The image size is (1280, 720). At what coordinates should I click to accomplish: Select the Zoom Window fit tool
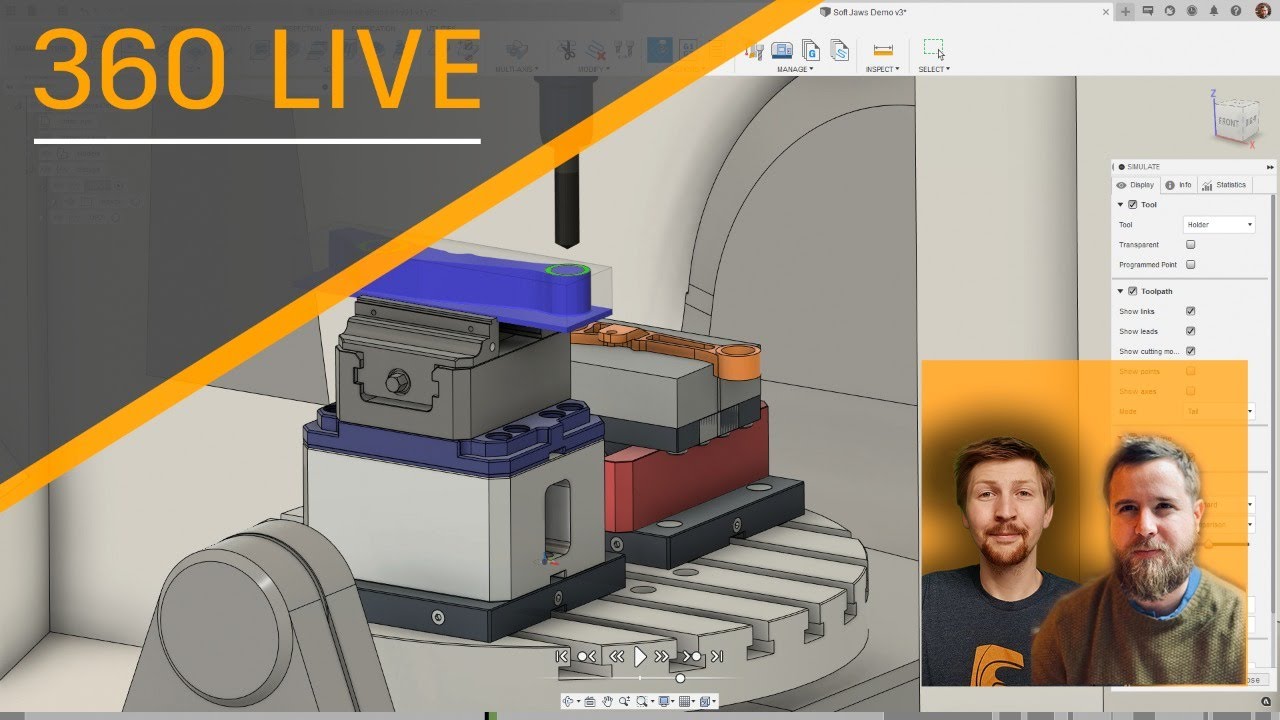[x=642, y=701]
